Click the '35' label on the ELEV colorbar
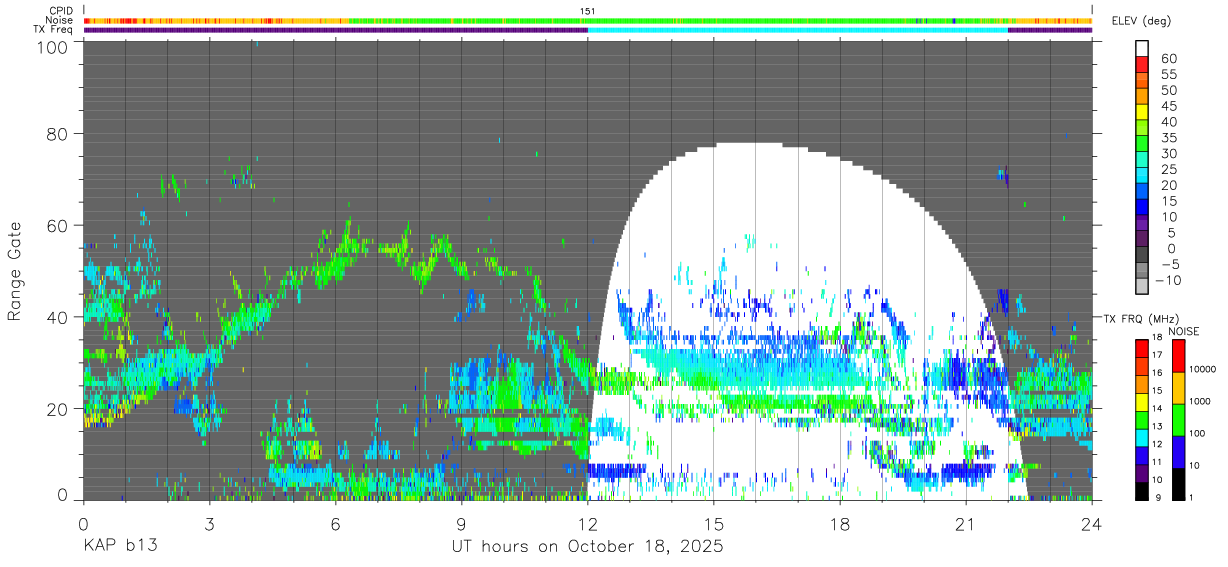 click(x=1168, y=137)
